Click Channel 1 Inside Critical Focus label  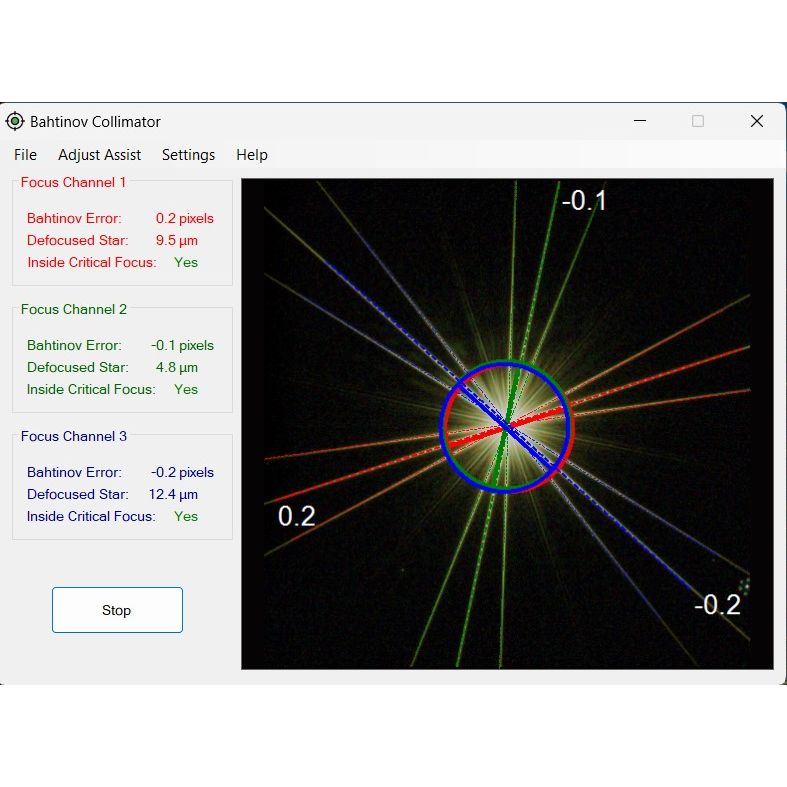92,263
